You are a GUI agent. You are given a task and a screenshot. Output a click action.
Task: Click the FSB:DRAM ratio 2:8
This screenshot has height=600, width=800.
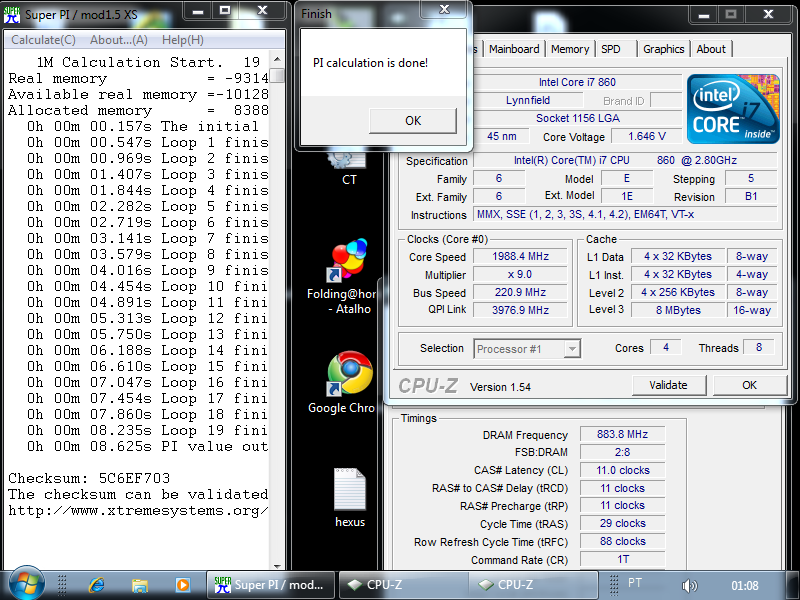coord(622,452)
